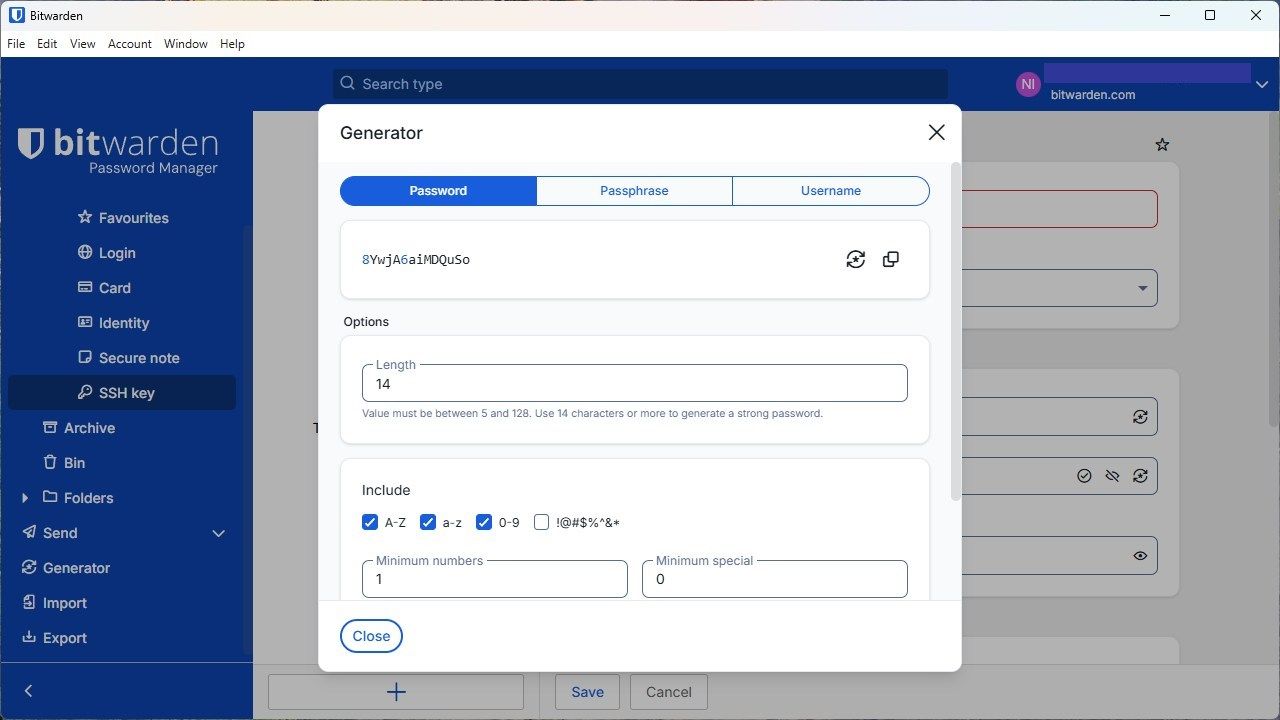Click the Identity icon in the sidebar
The height and width of the screenshot is (720, 1280).
click(x=85, y=322)
